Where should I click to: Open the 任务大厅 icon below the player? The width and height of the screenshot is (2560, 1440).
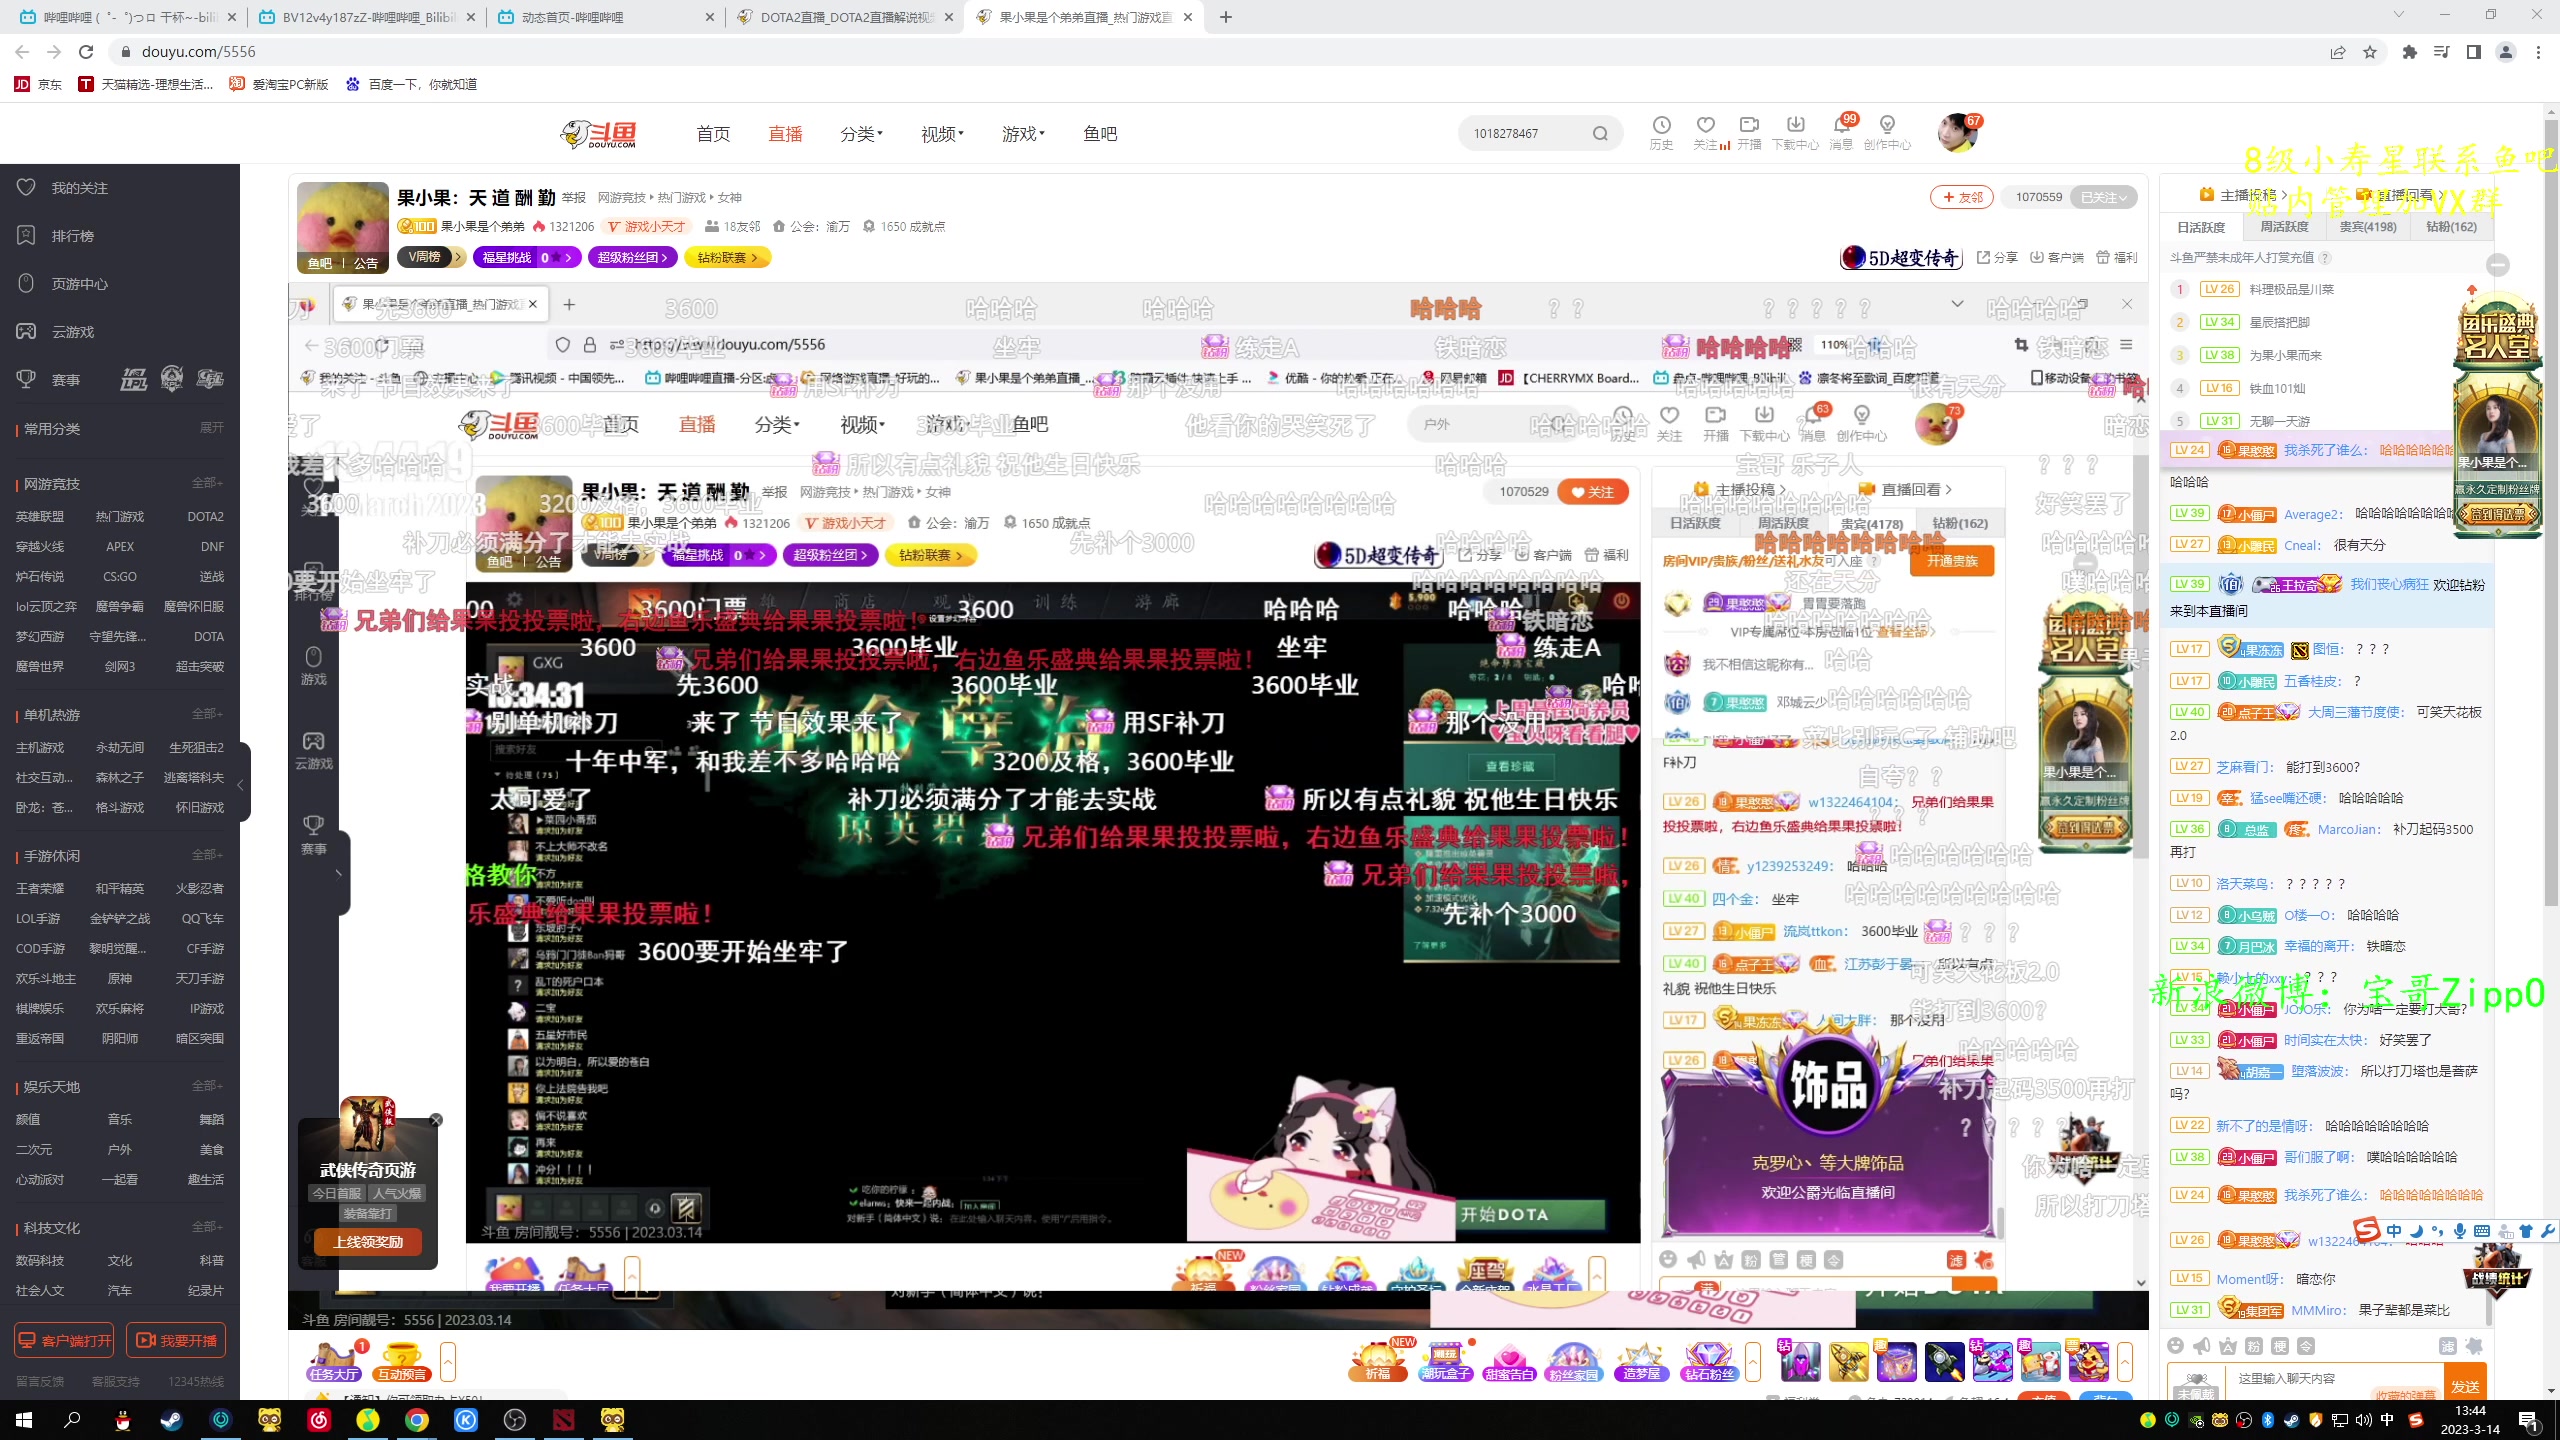(334, 1361)
